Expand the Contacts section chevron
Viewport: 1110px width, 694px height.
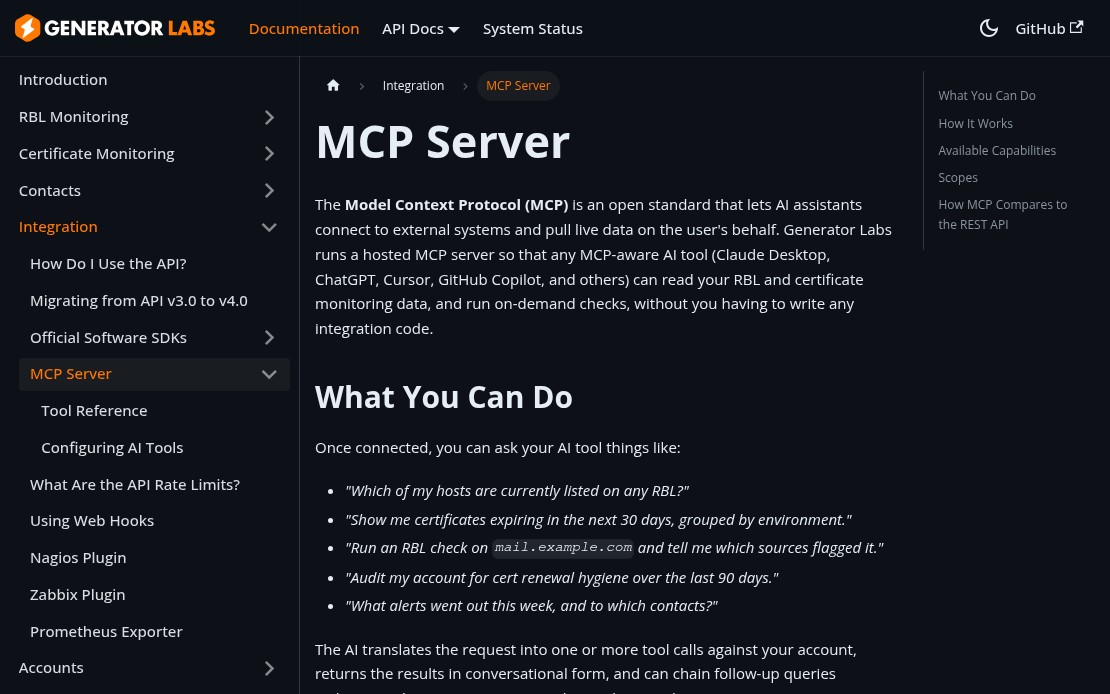(x=269, y=190)
